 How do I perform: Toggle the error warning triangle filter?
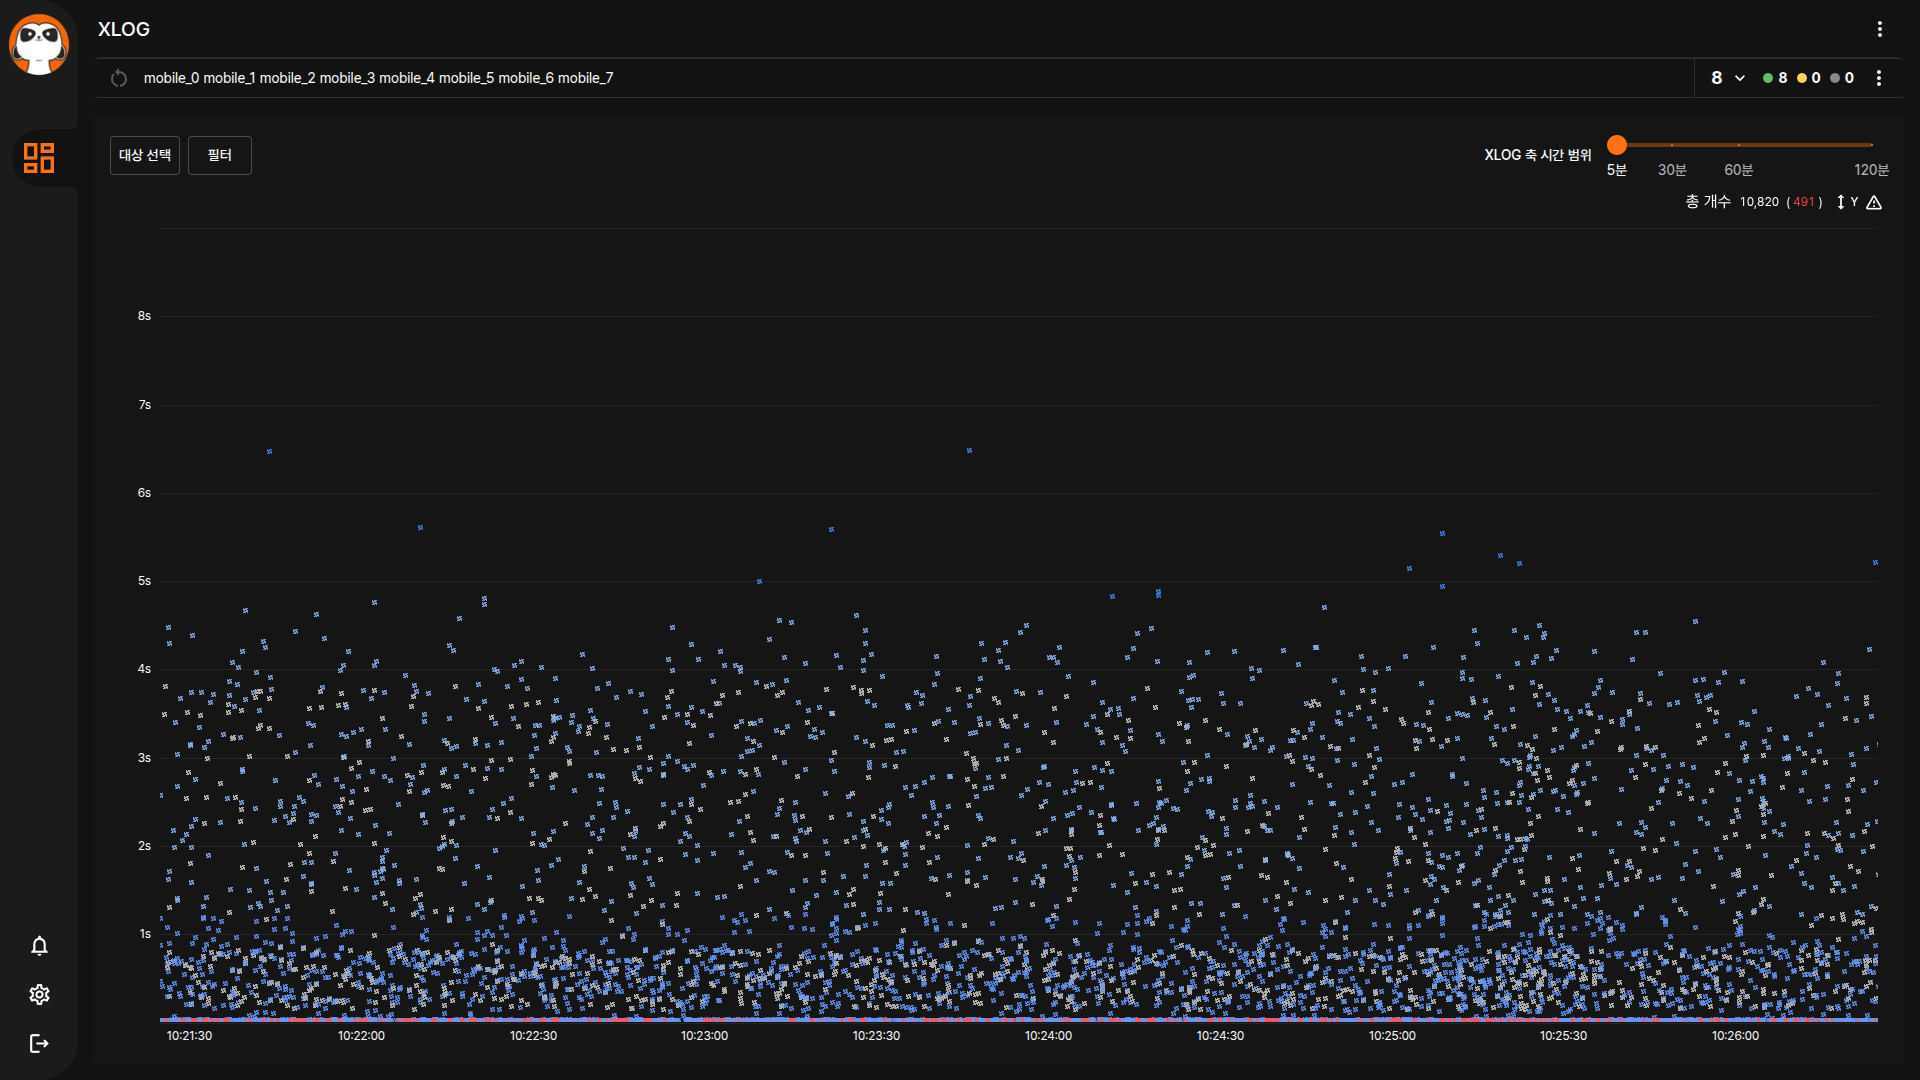pos(1874,202)
